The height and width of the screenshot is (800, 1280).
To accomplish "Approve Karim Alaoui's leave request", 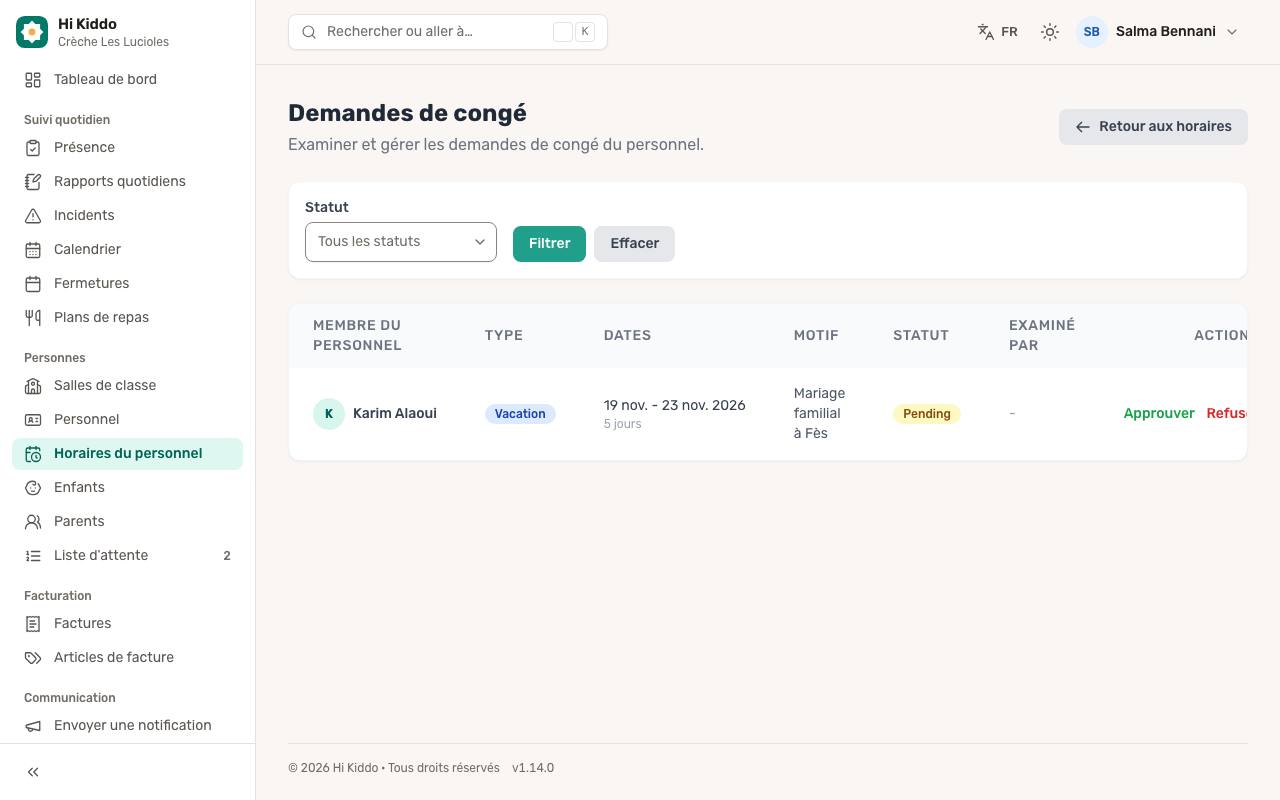I will tap(1159, 414).
